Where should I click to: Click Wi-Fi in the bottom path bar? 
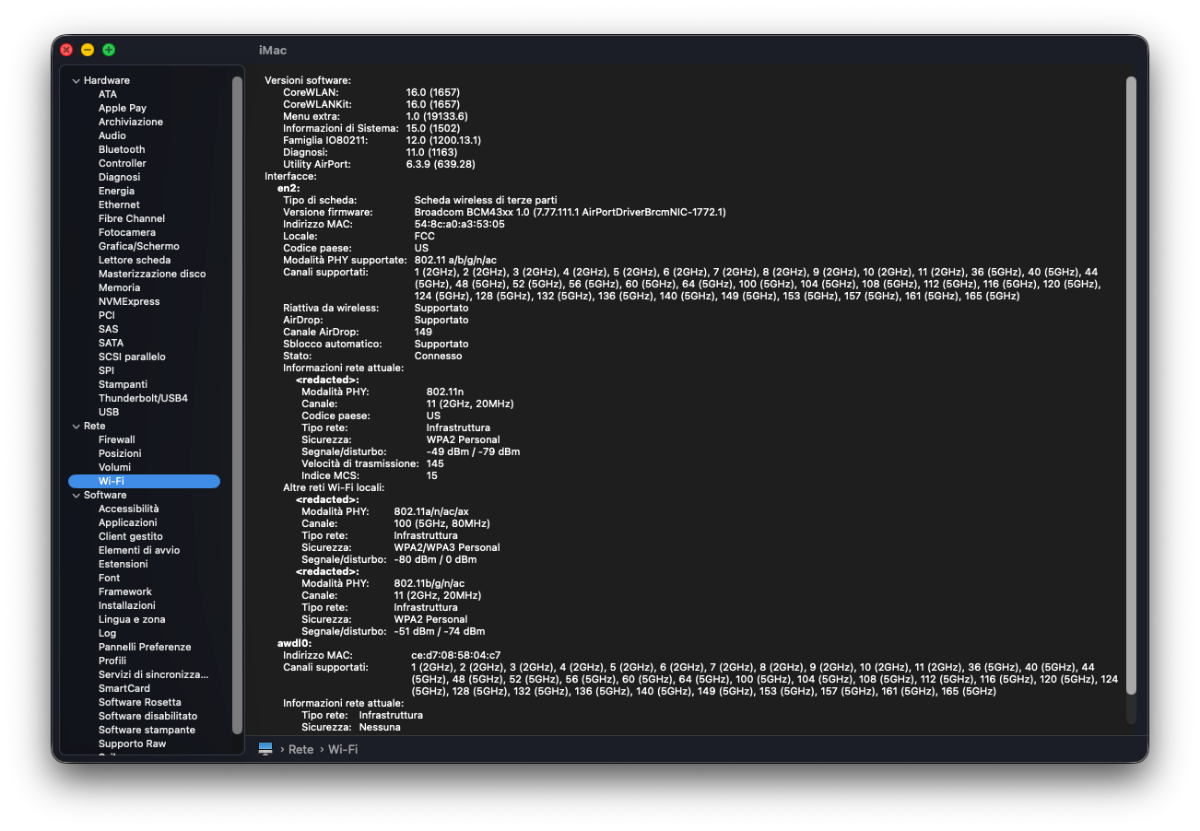343,749
